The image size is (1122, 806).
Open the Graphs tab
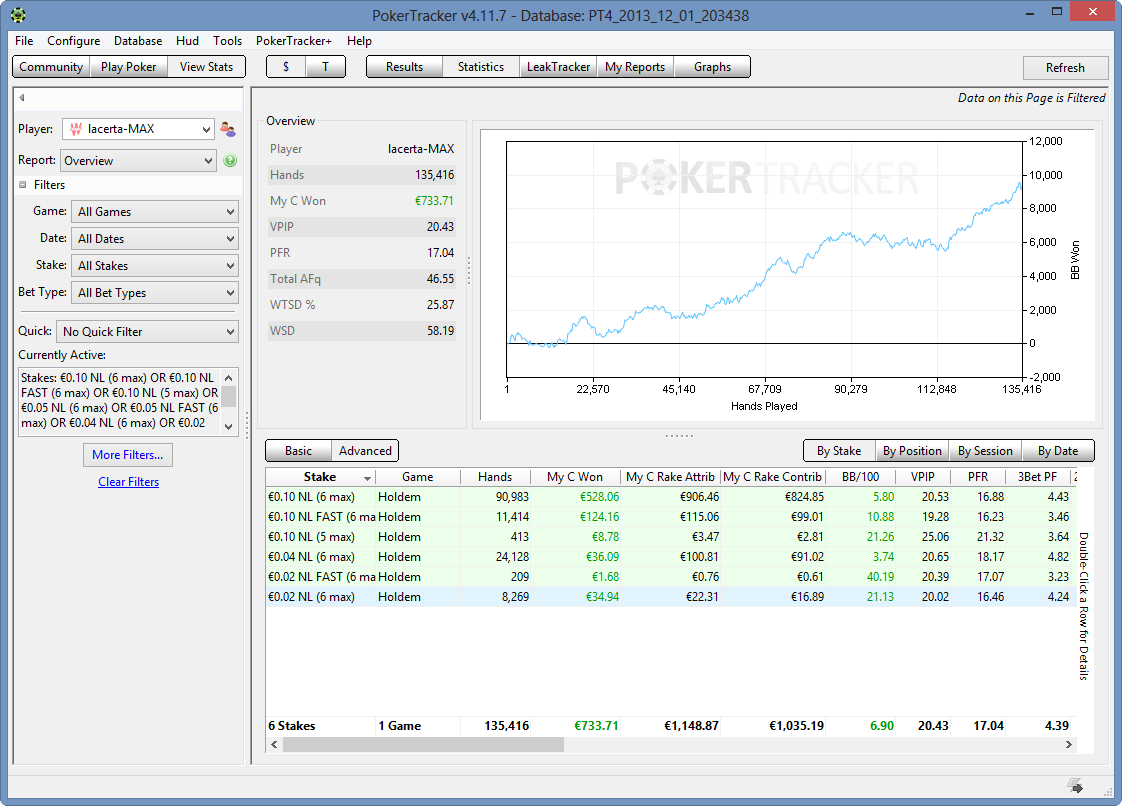(712, 67)
